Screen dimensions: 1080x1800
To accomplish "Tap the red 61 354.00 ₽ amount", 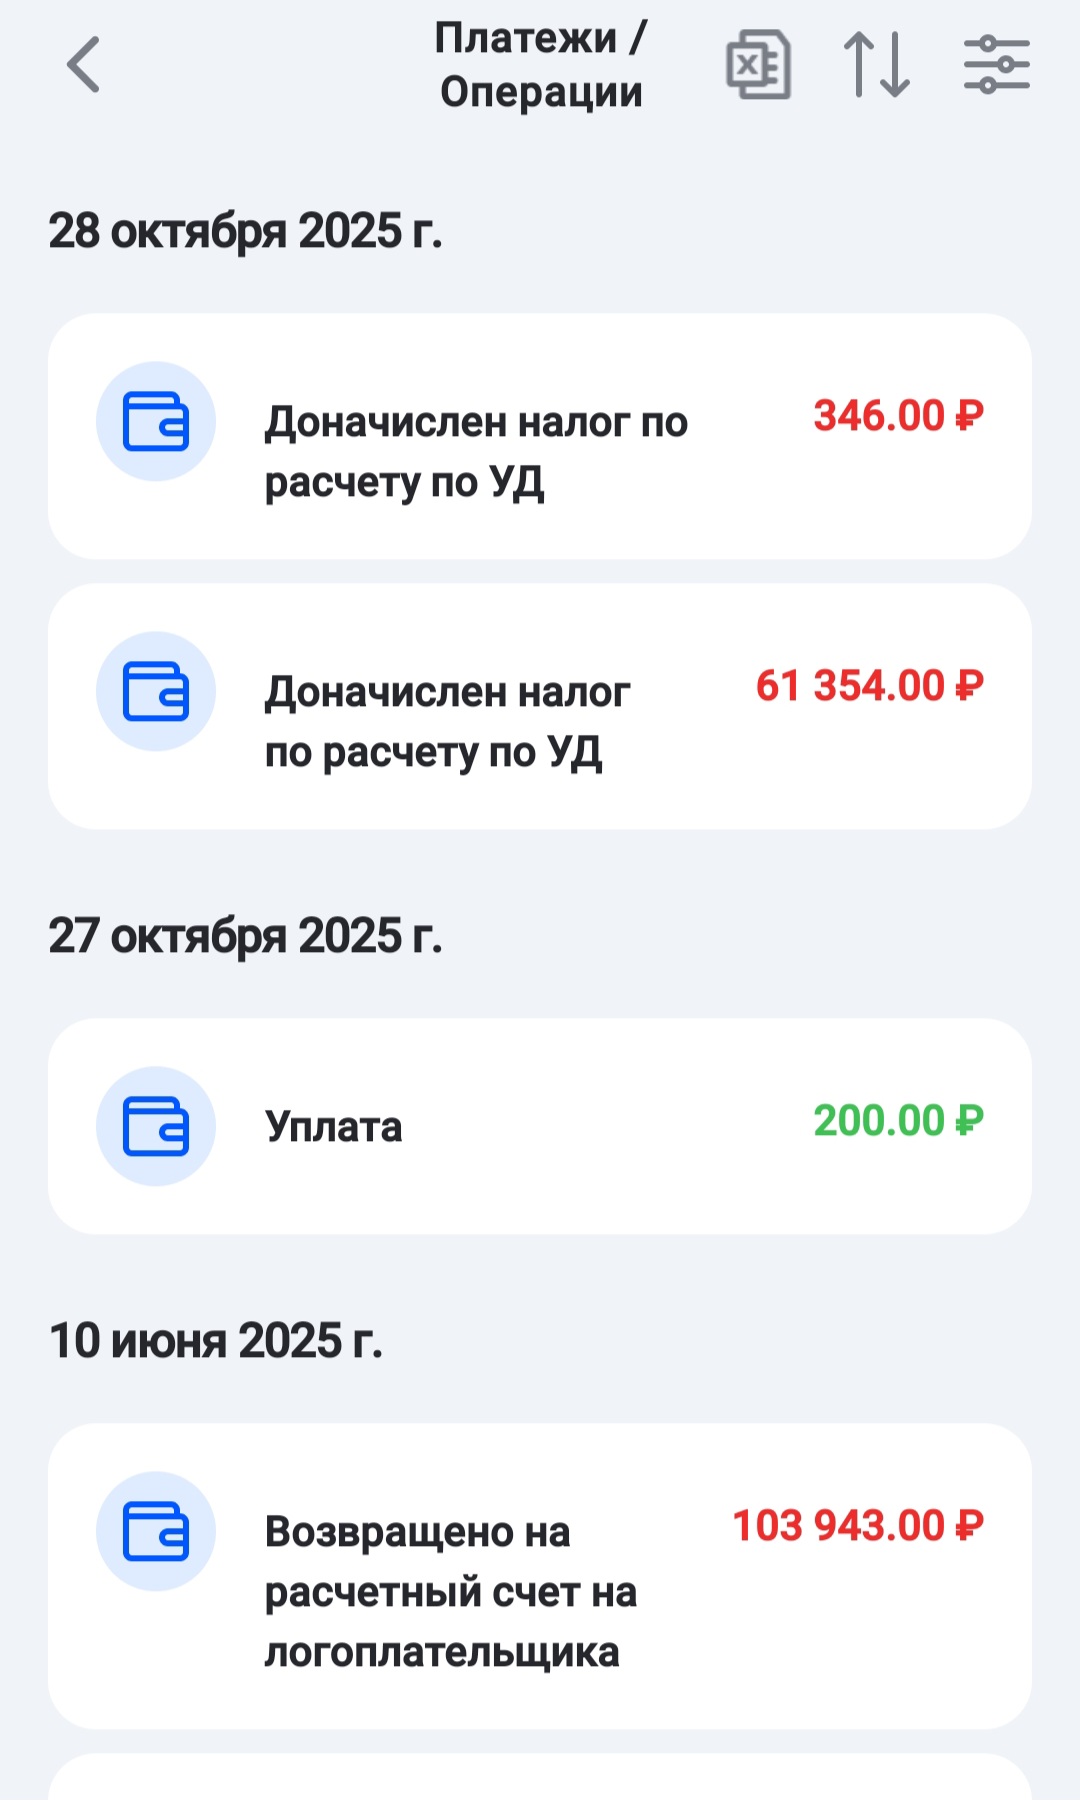I will click(x=869, y=686).
